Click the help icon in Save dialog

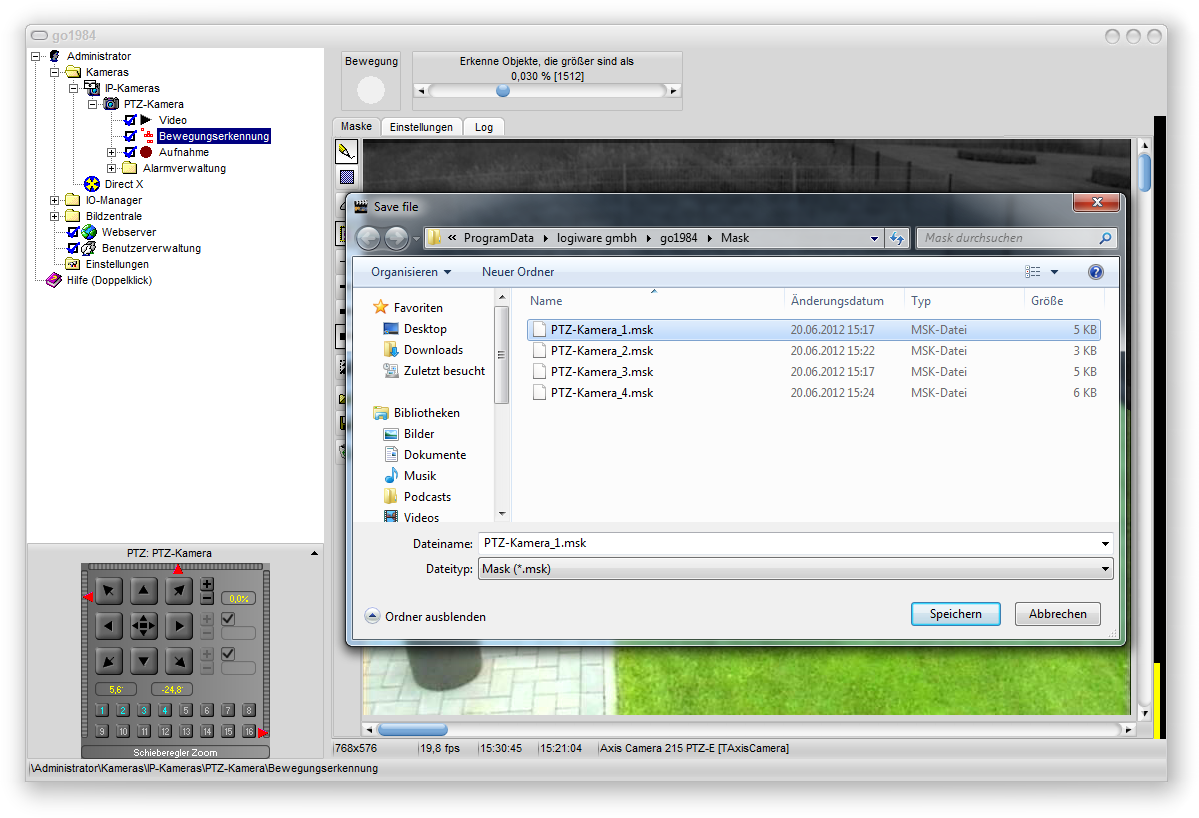1095,272
